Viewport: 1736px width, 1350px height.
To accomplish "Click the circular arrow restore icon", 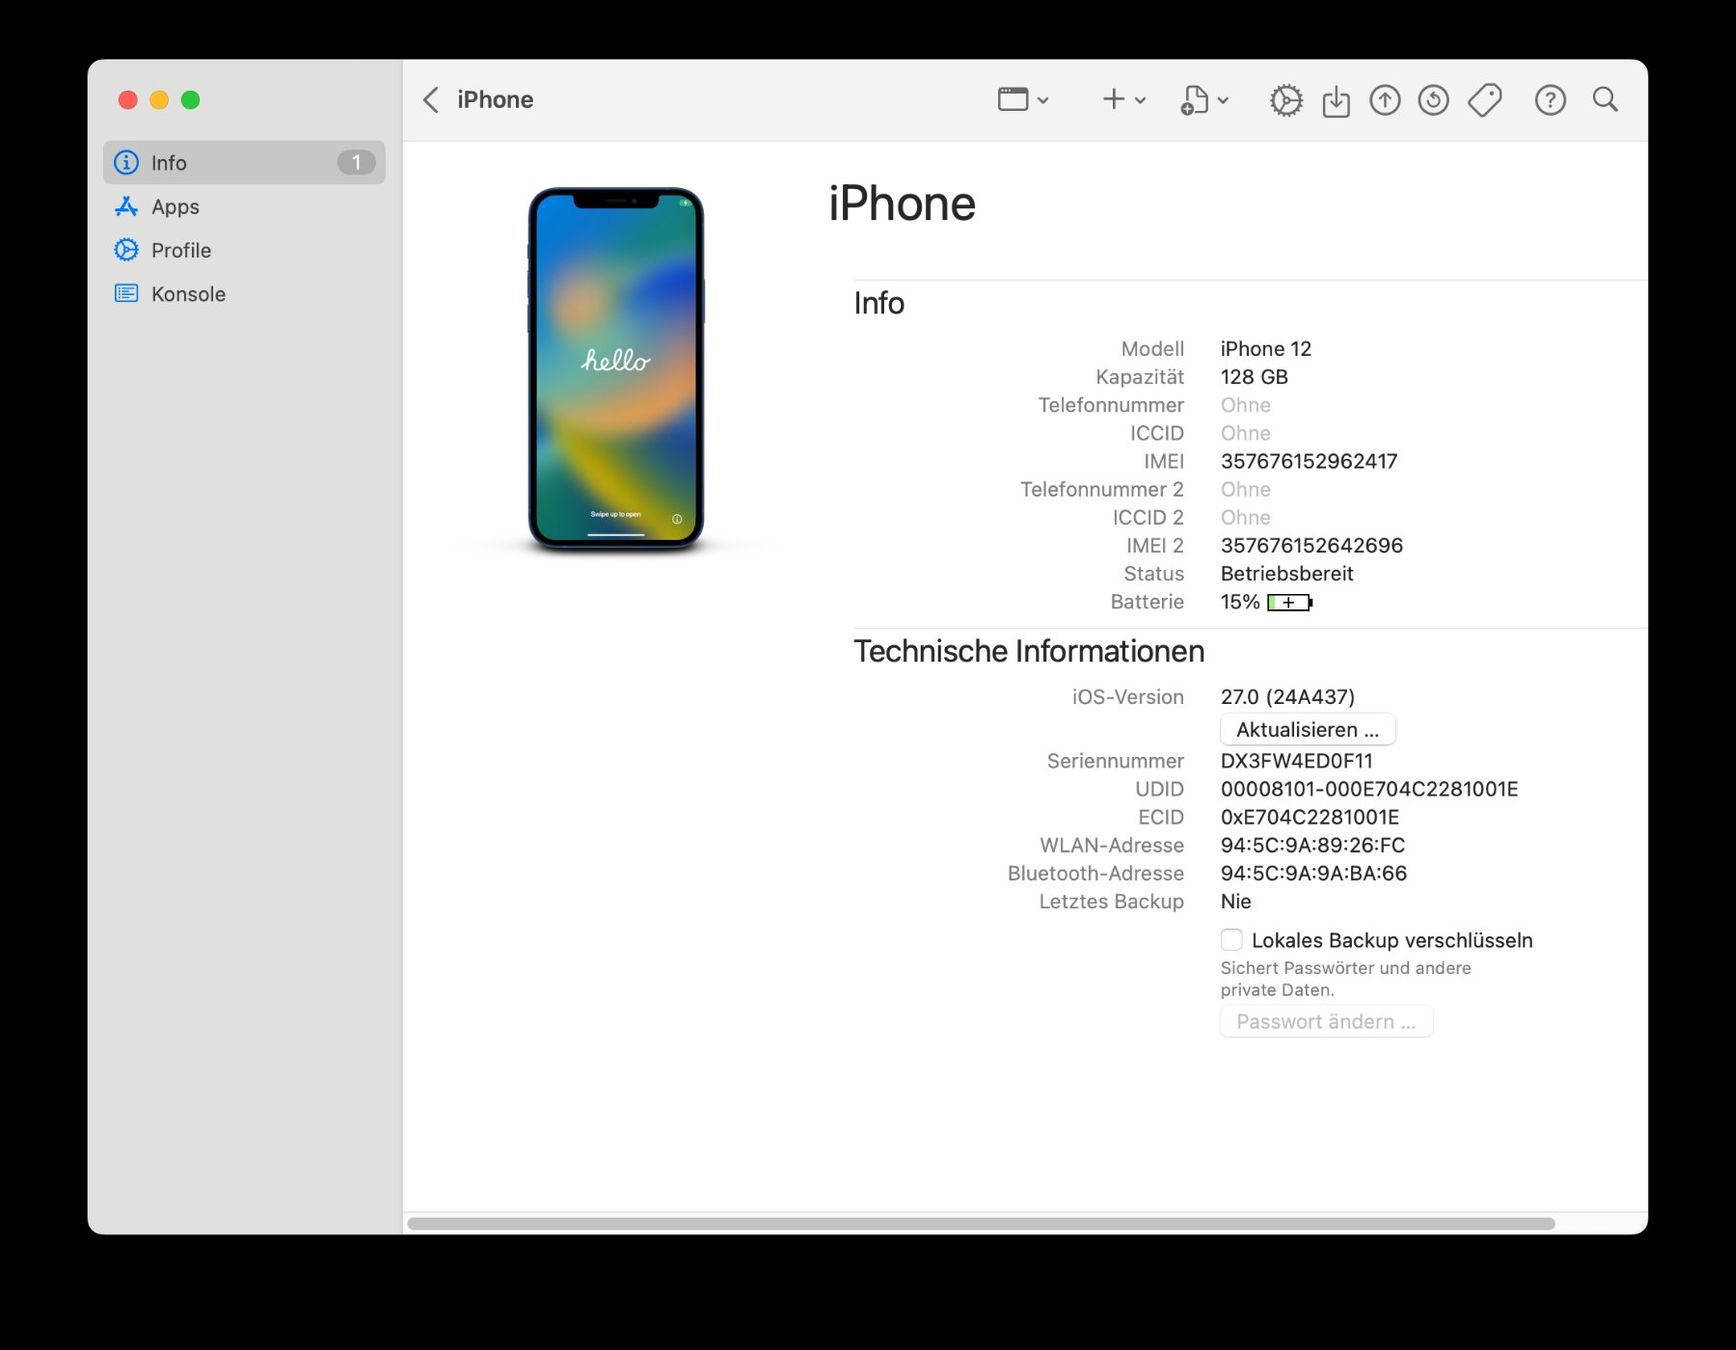I will (x=1434, y=100).
